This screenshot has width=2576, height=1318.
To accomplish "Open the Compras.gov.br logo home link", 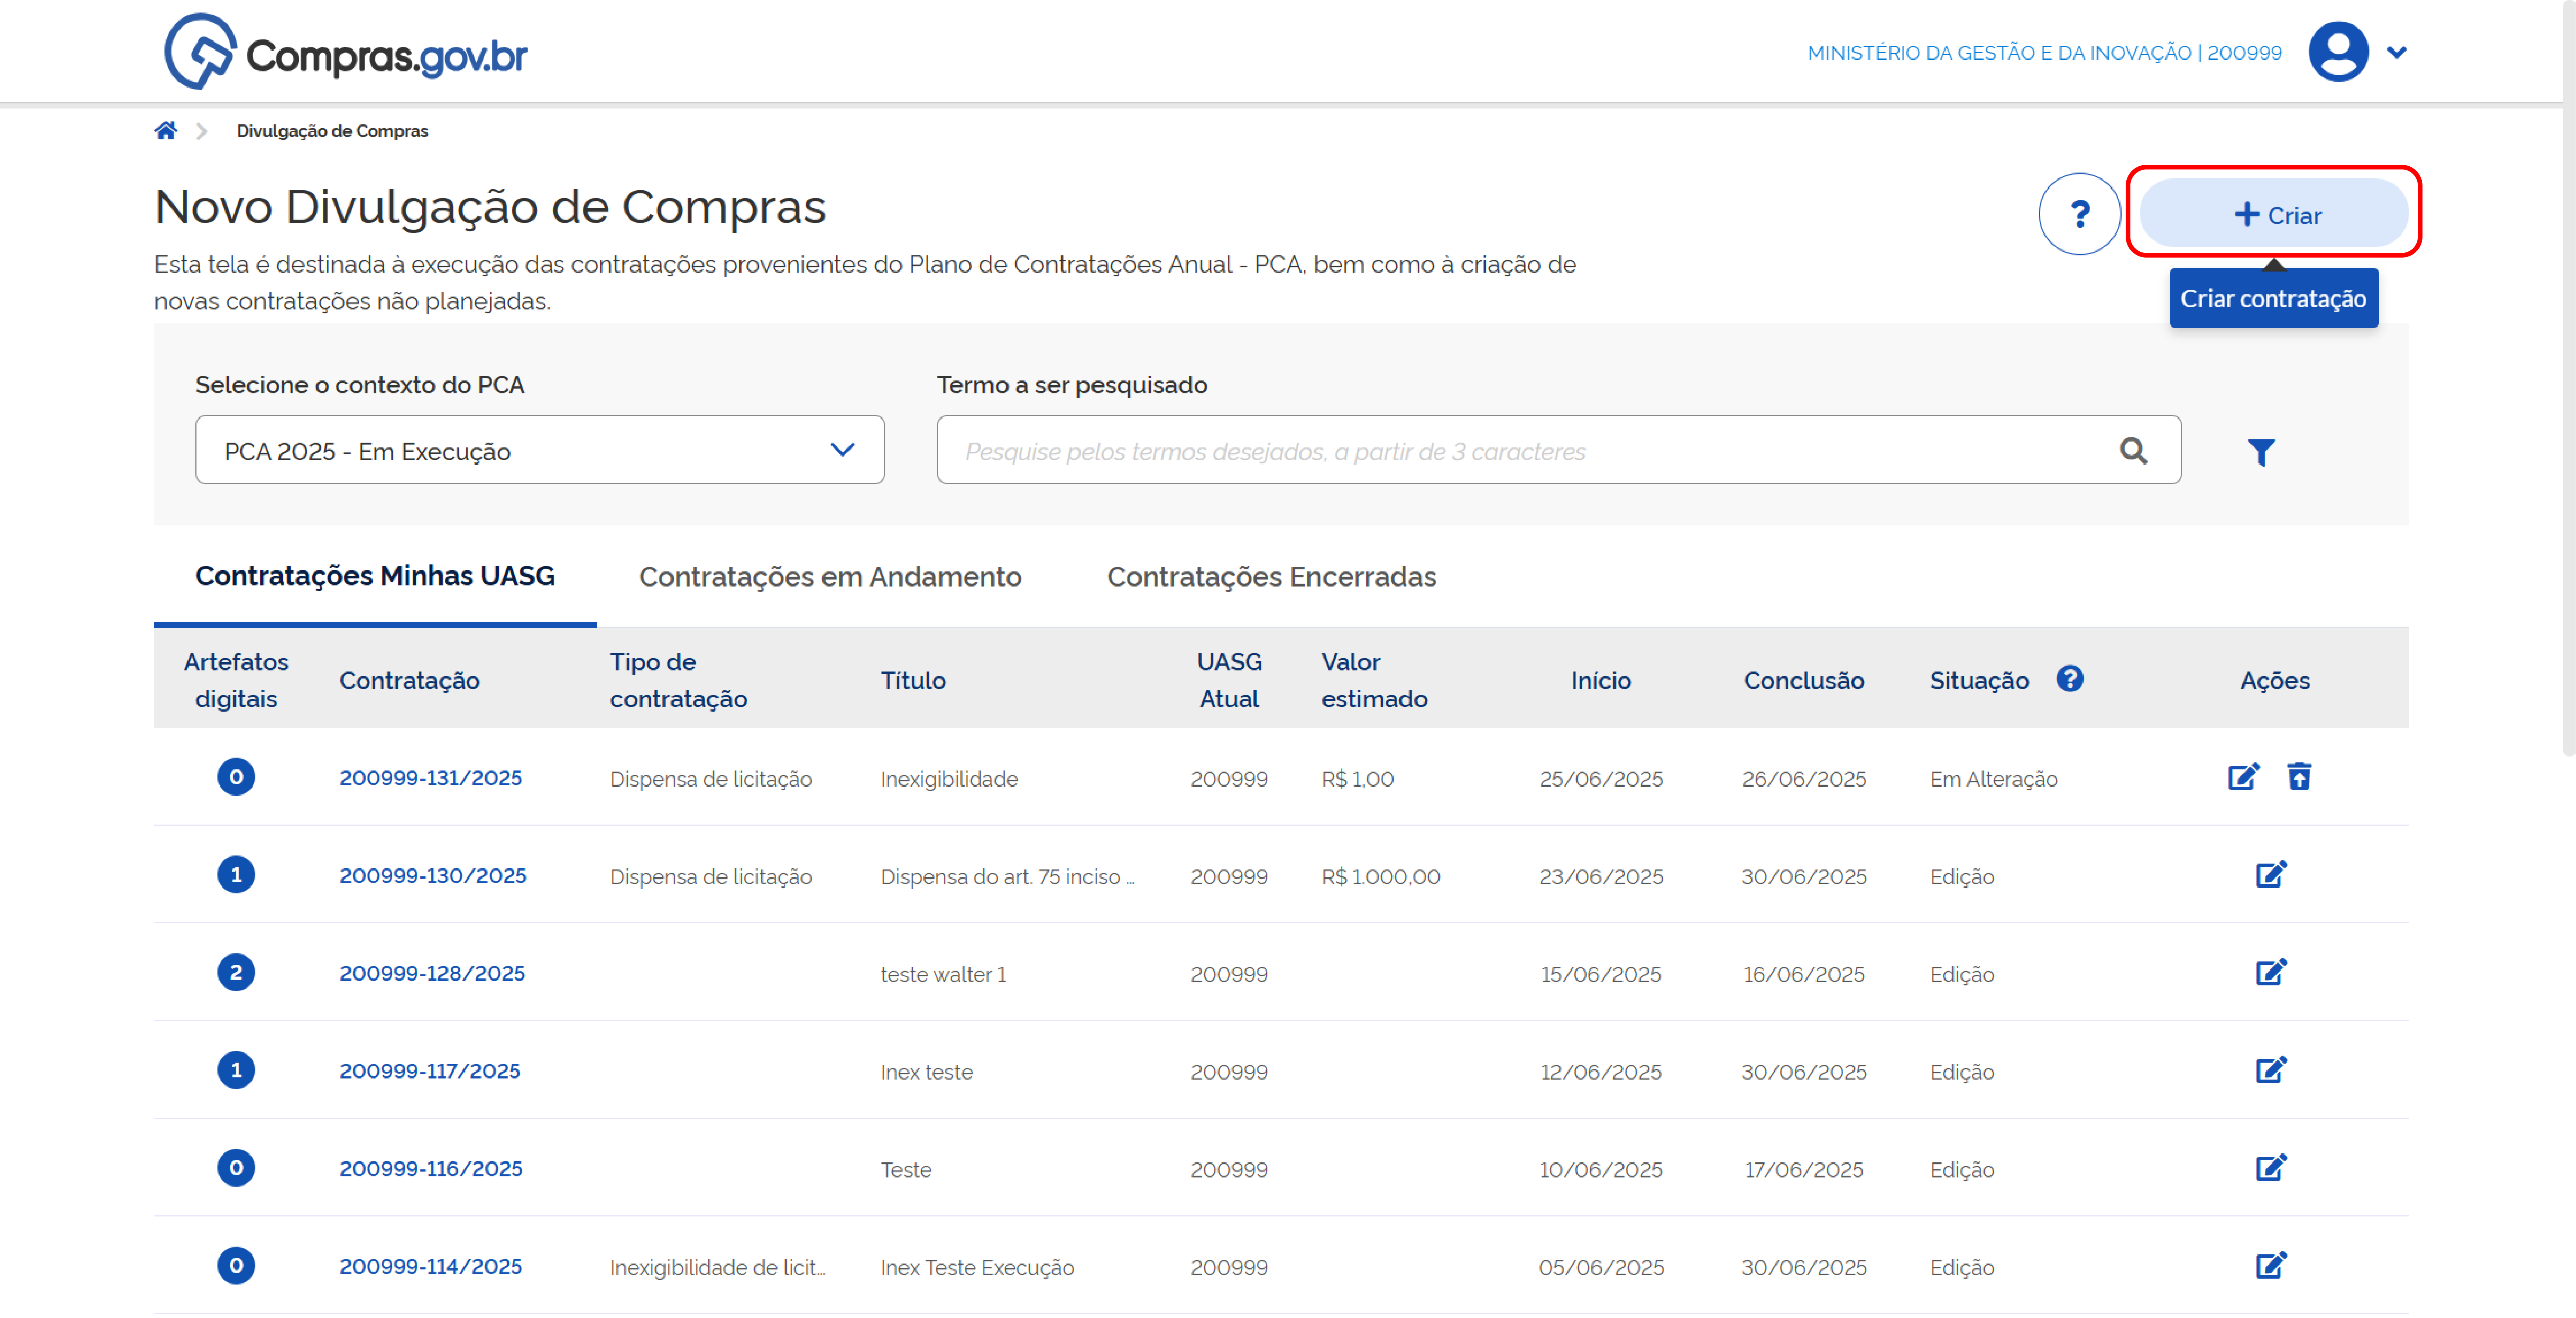I will [x=345, y=52].
